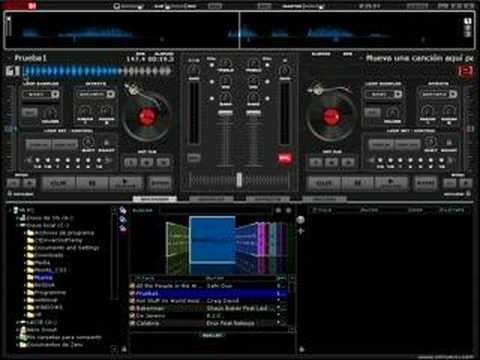This screenshot has height=360, width=480.
Task: Click the red button in mixer section
Action: pos(284,158)
